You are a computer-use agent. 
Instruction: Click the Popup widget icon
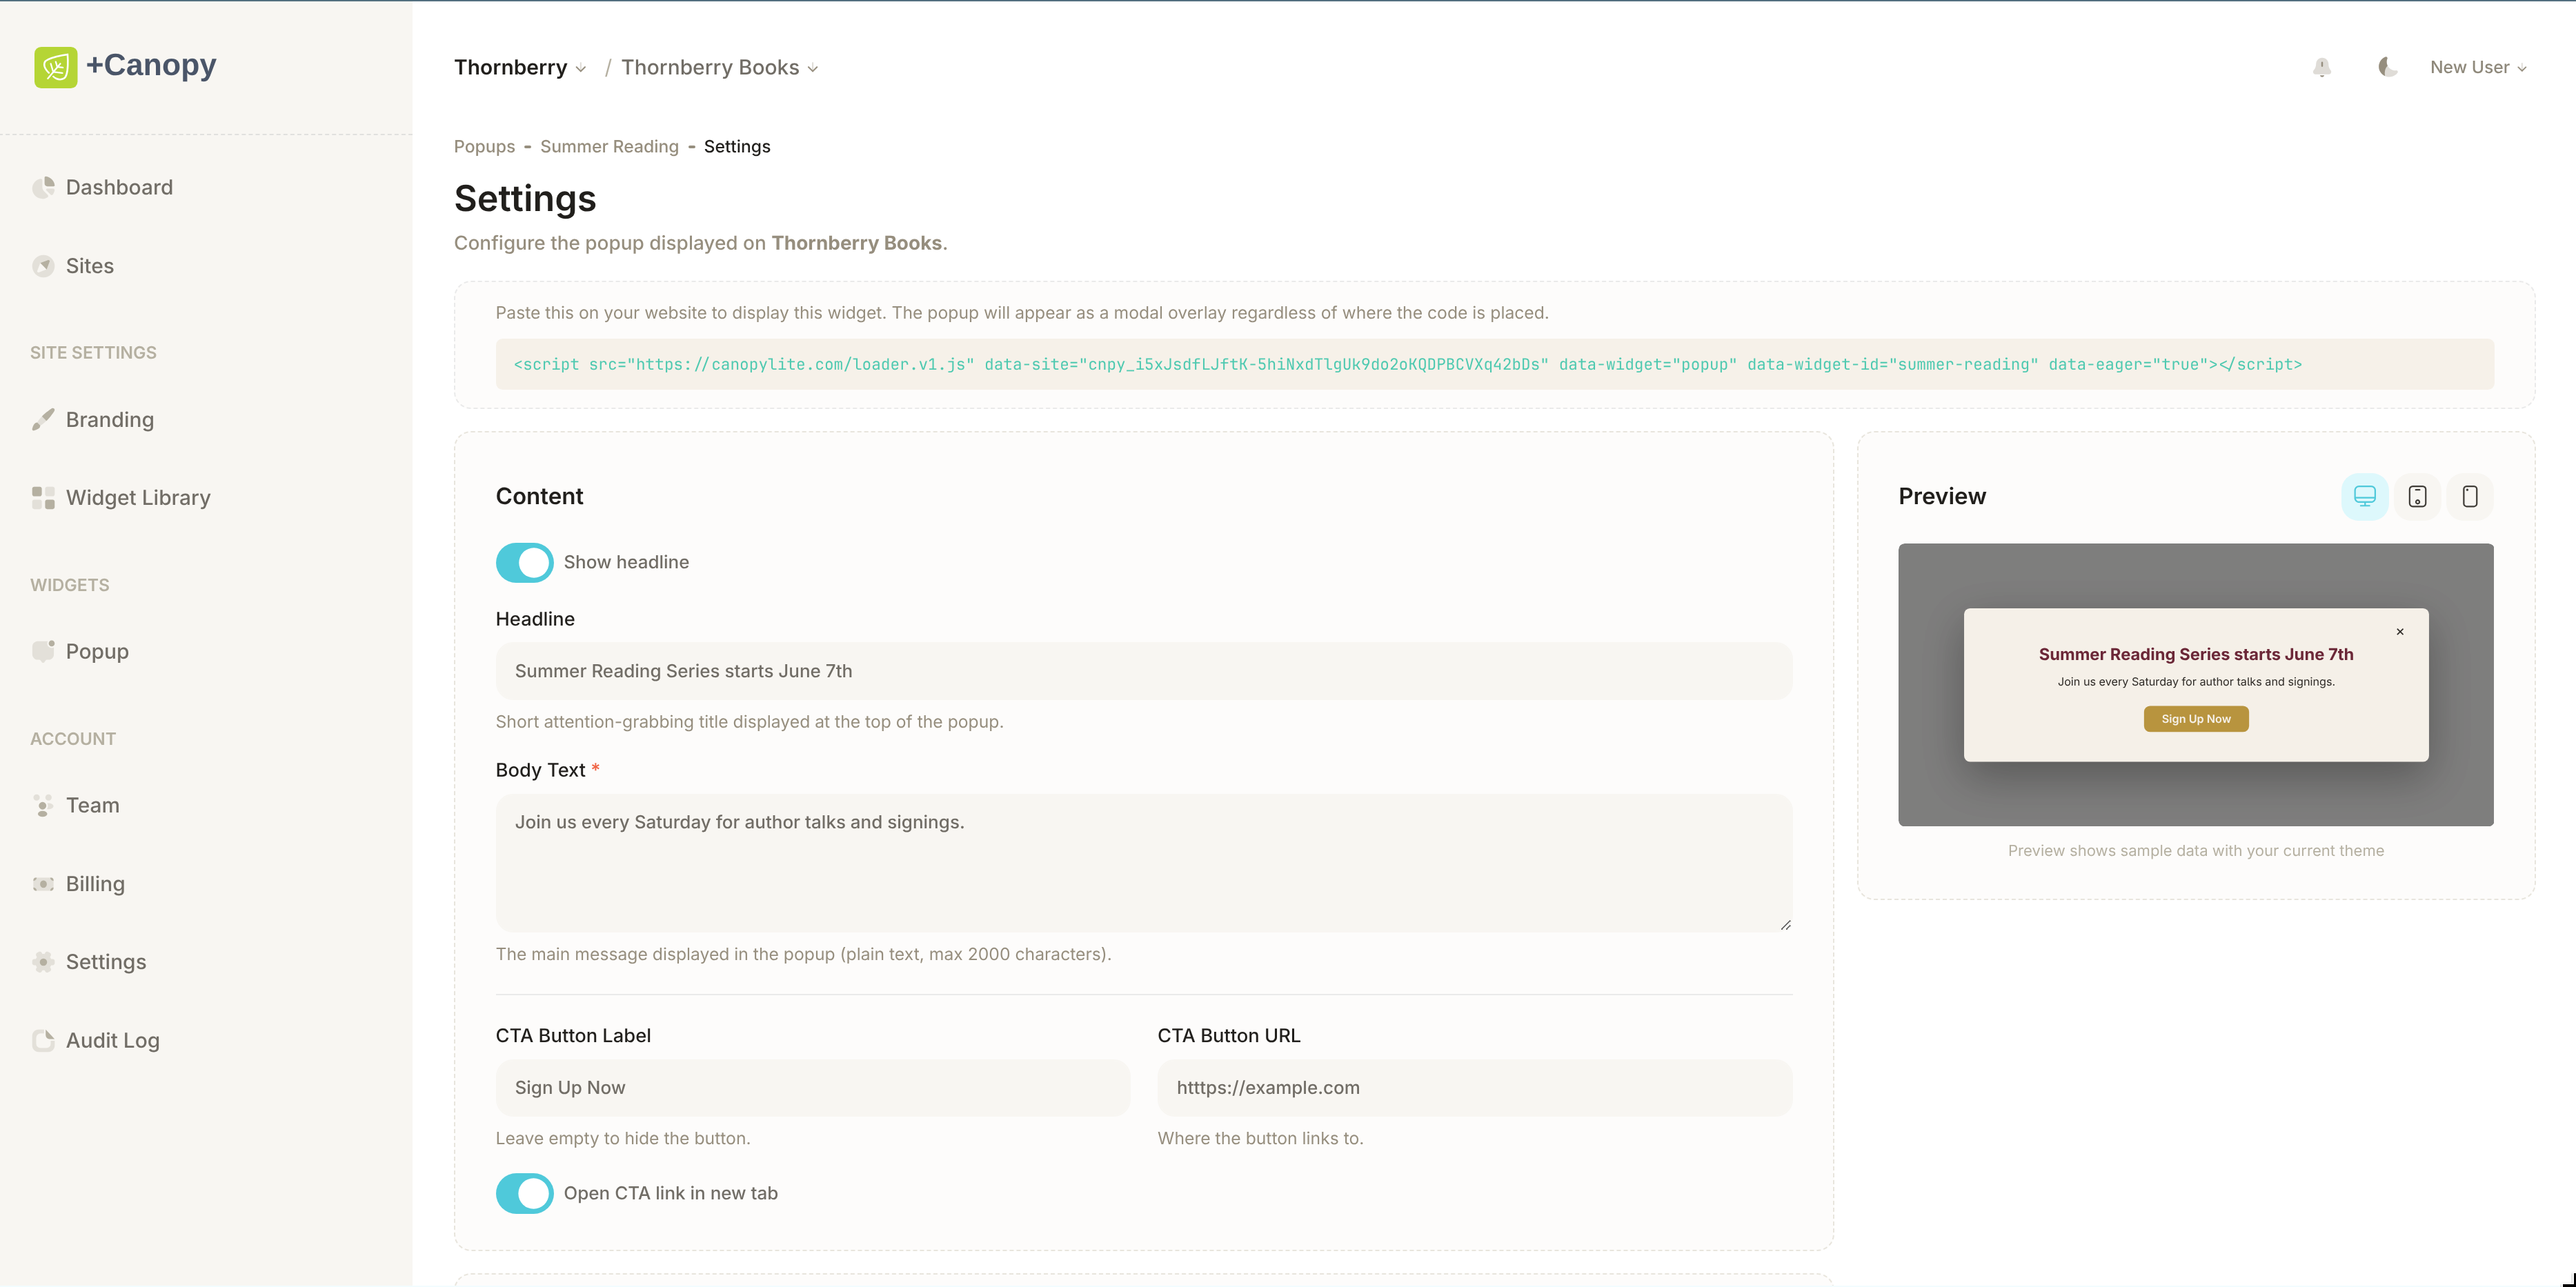43,651
